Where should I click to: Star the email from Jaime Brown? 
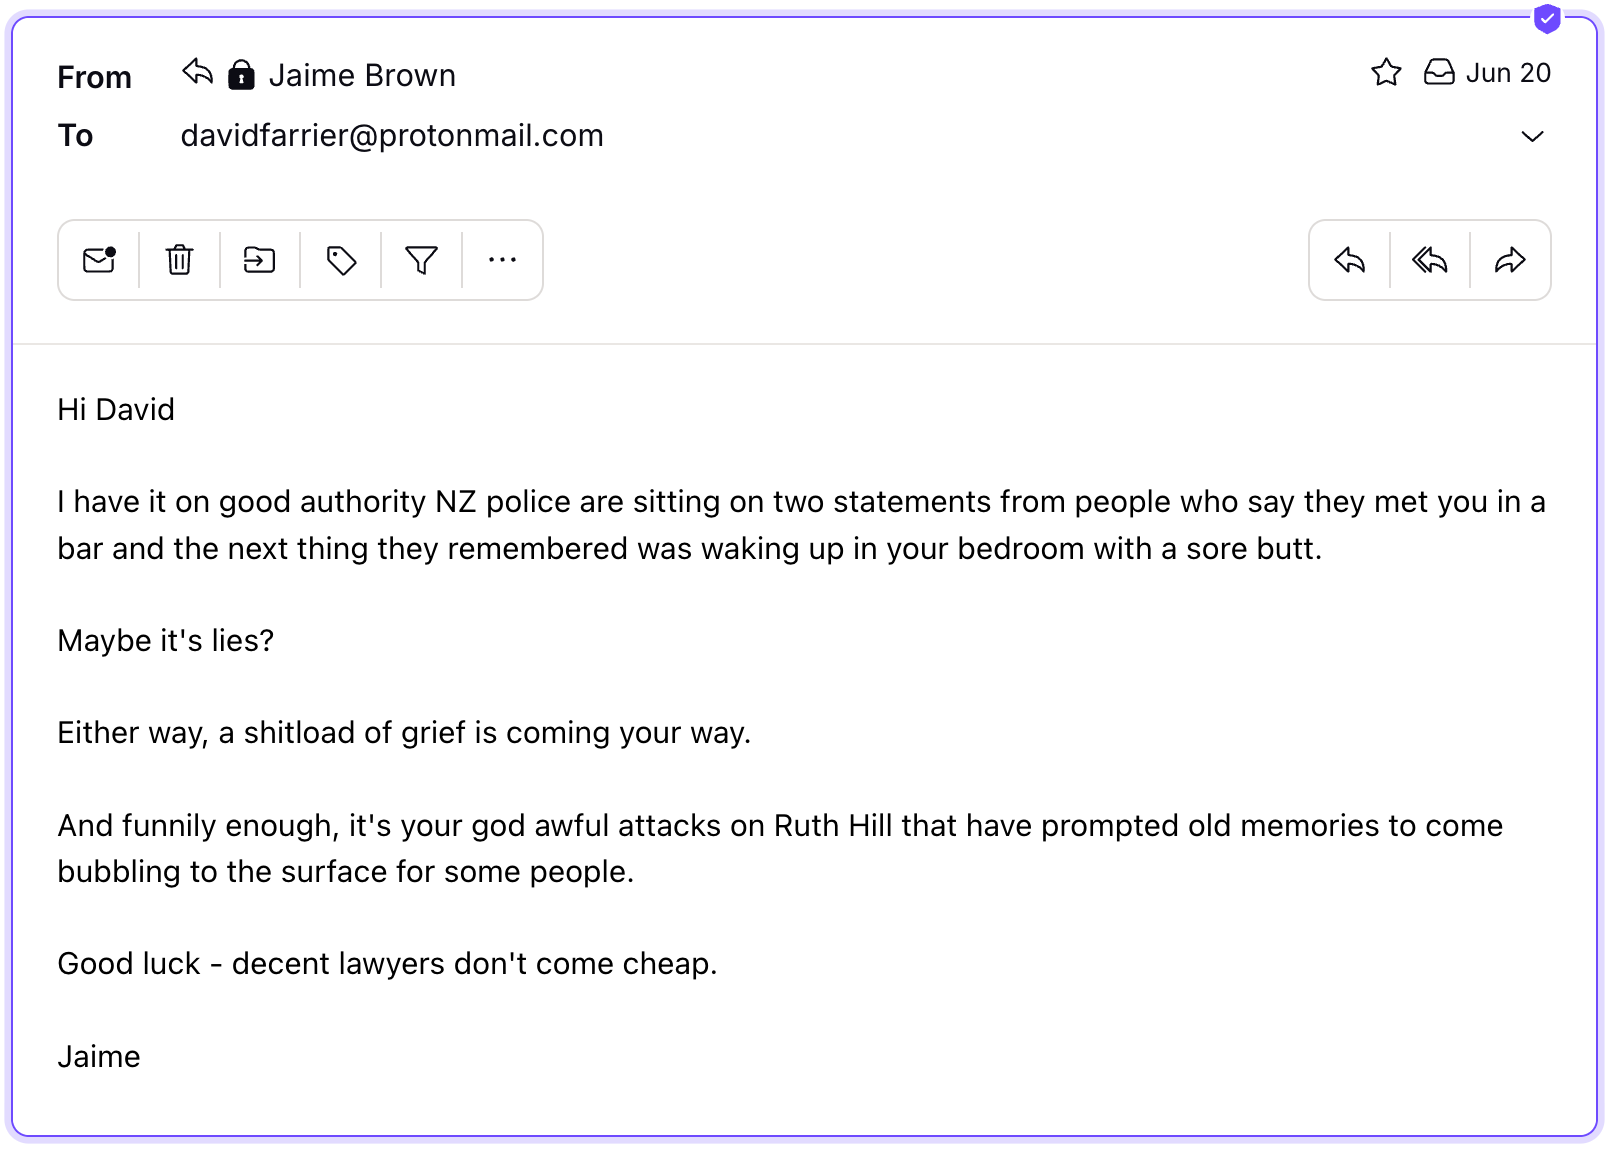tap(1386, 72)
